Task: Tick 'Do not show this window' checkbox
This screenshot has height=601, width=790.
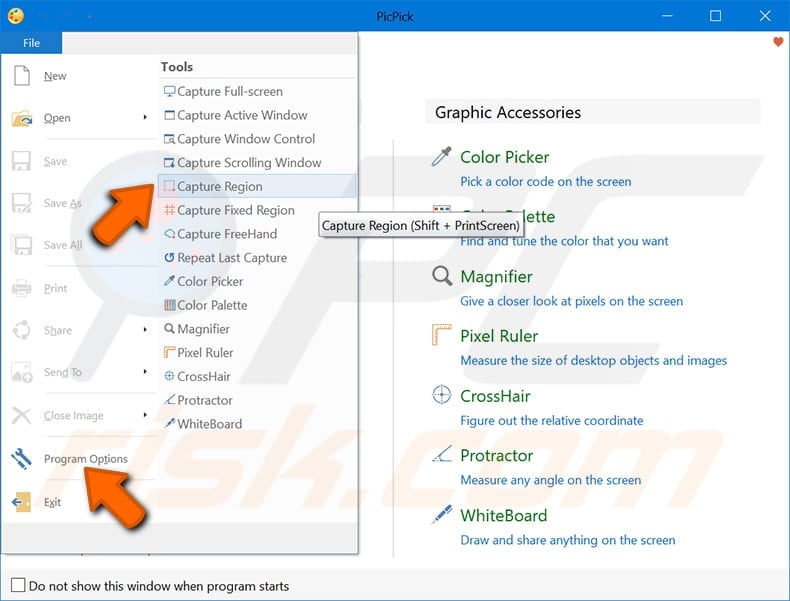Action: pyautogui.click(x=18, y=585)
